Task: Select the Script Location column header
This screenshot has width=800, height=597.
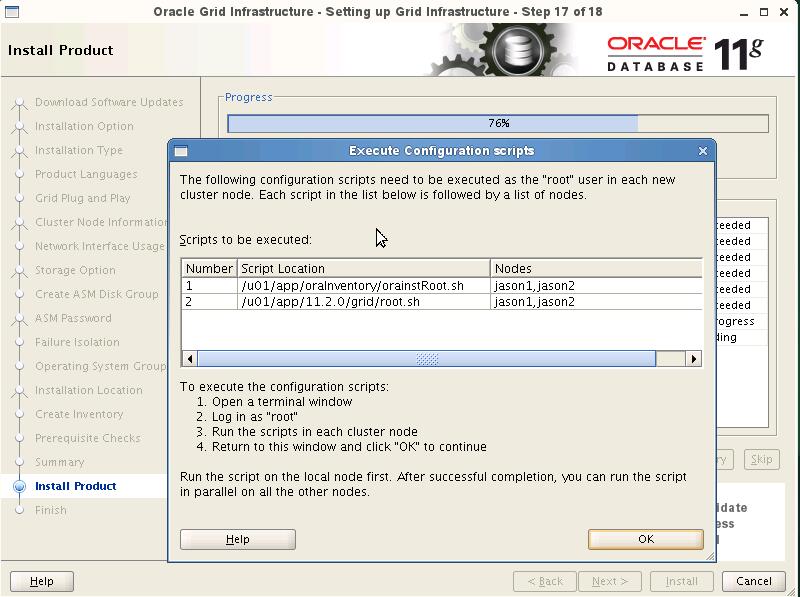Action: coord(363,268)
